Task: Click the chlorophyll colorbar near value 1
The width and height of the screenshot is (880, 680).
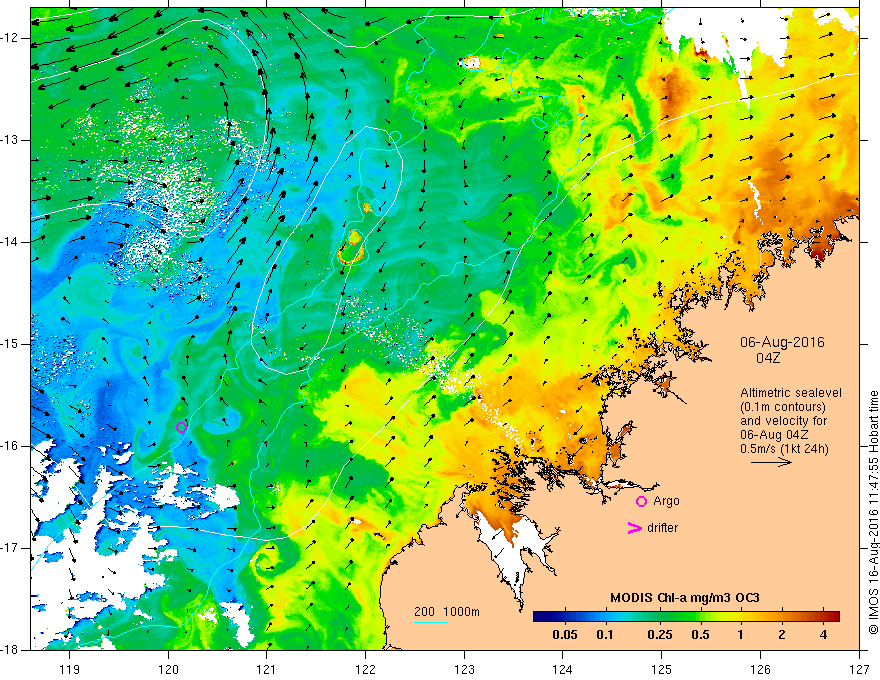Action: tap(741, 617)
